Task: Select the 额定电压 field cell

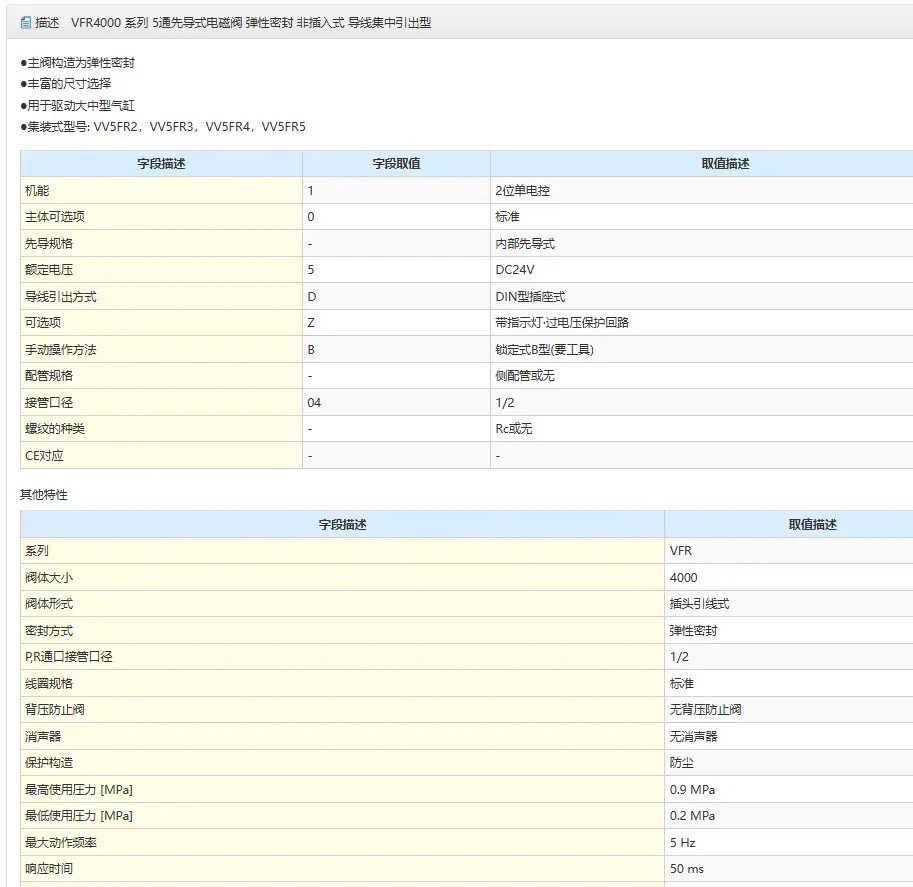Action: coord(161,270)
